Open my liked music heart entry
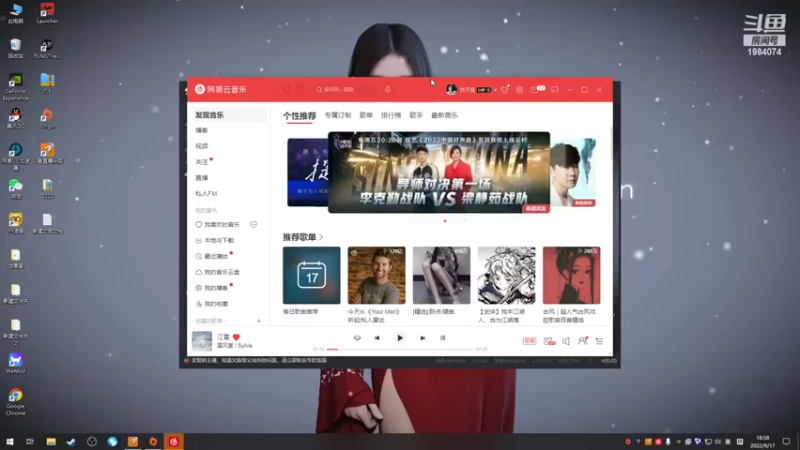800x450 pixels. point(217,224)
